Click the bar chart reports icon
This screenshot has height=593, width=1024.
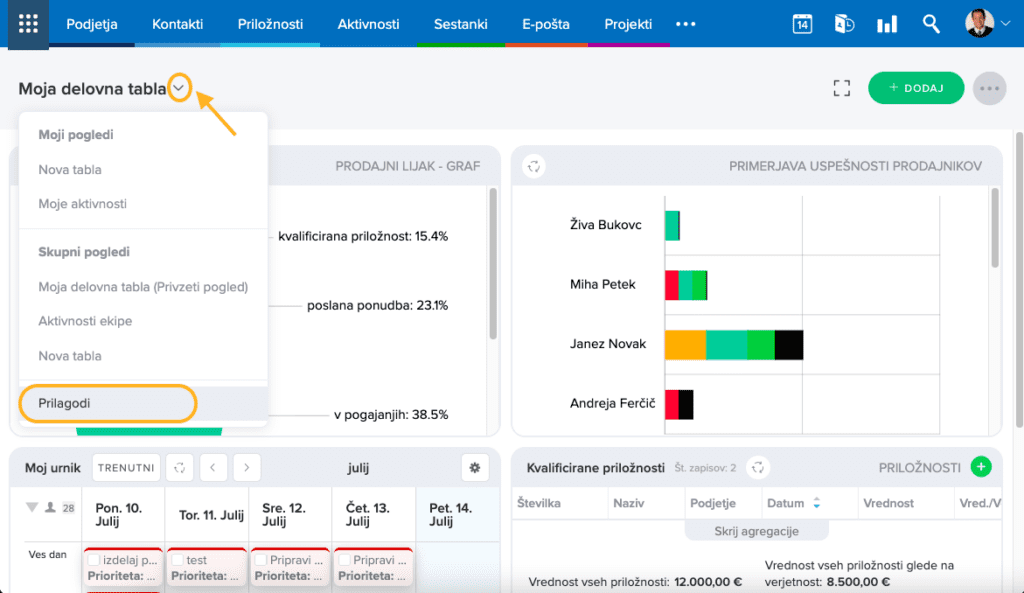pyautogui.click(x=886, y=24)
